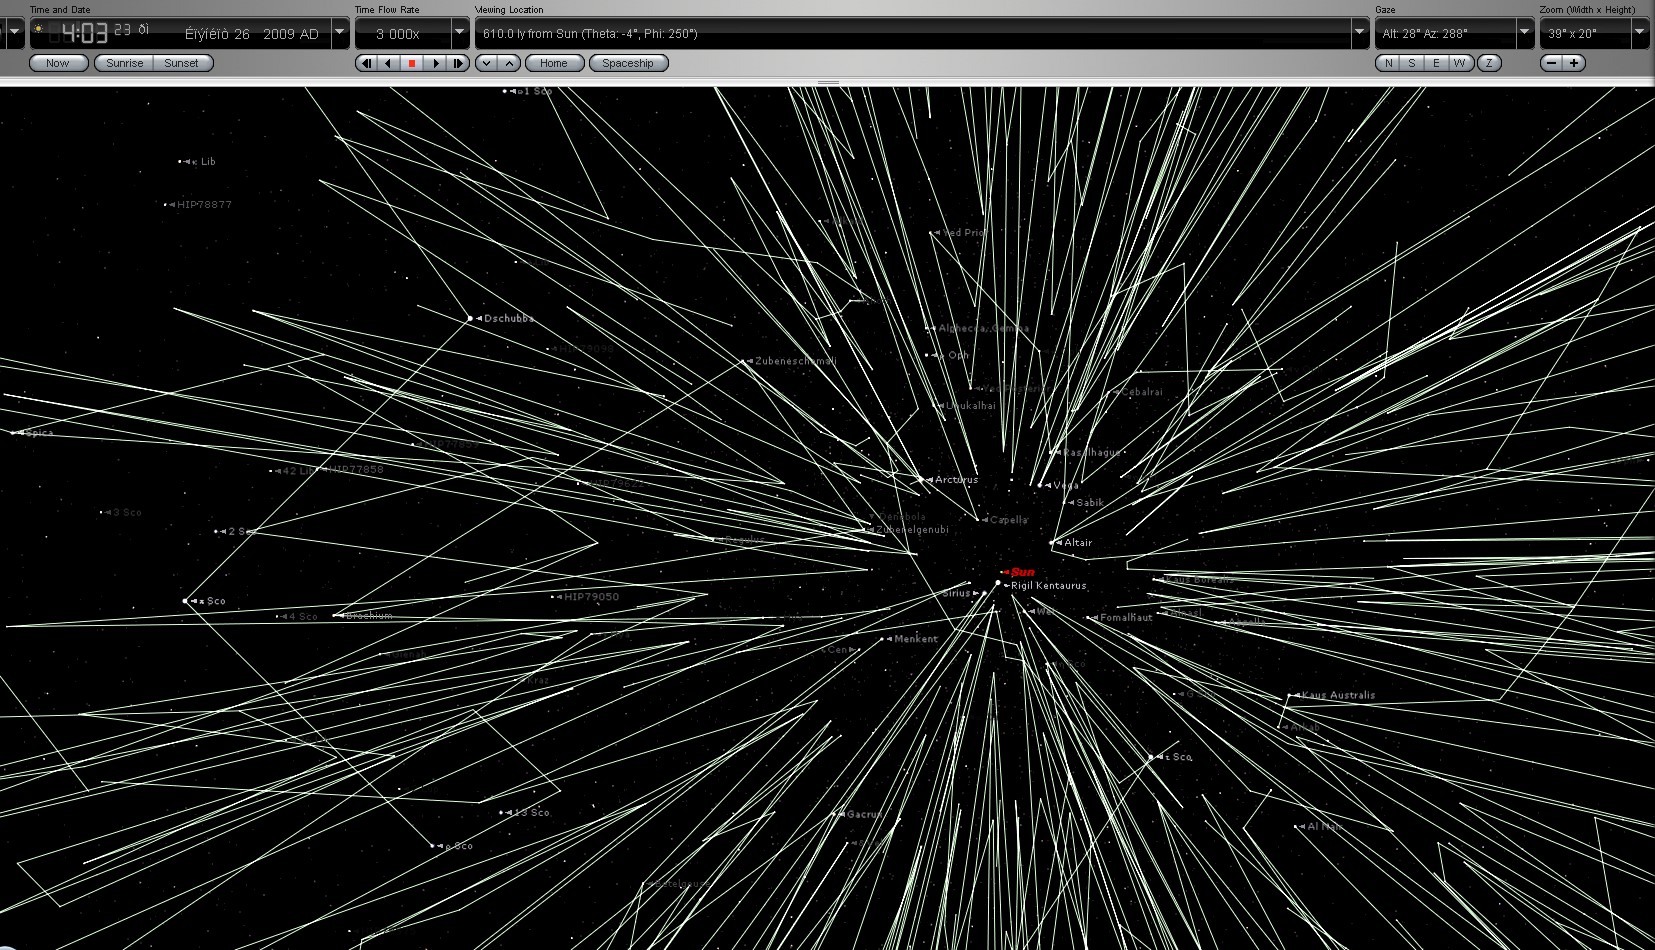
Task: Select the Arcturus star label
Action: tap(956, 480)
